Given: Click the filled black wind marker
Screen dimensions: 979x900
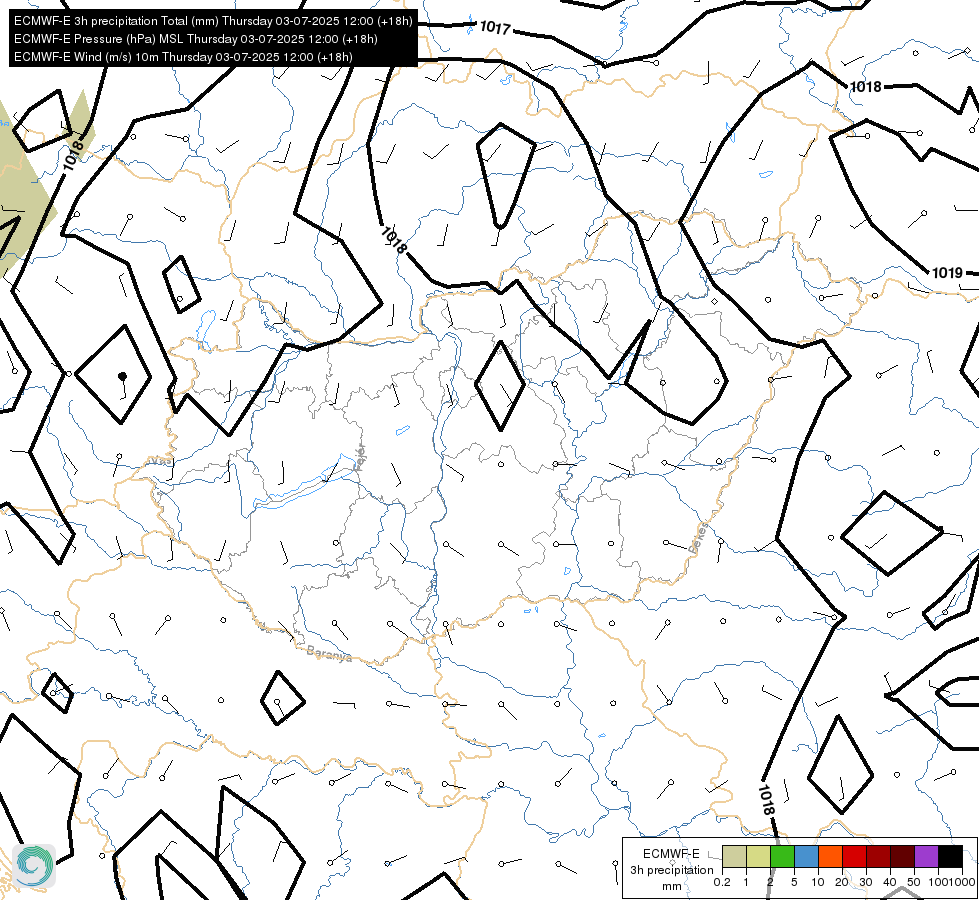Looking at the screenshot, I should (x=122, y=376).
